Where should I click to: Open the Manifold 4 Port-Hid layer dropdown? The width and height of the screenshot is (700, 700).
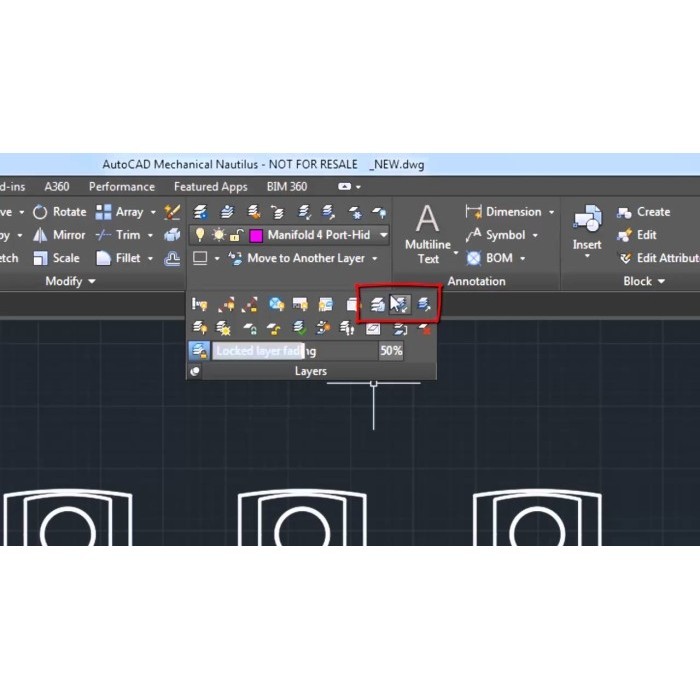tap(383, 235)
